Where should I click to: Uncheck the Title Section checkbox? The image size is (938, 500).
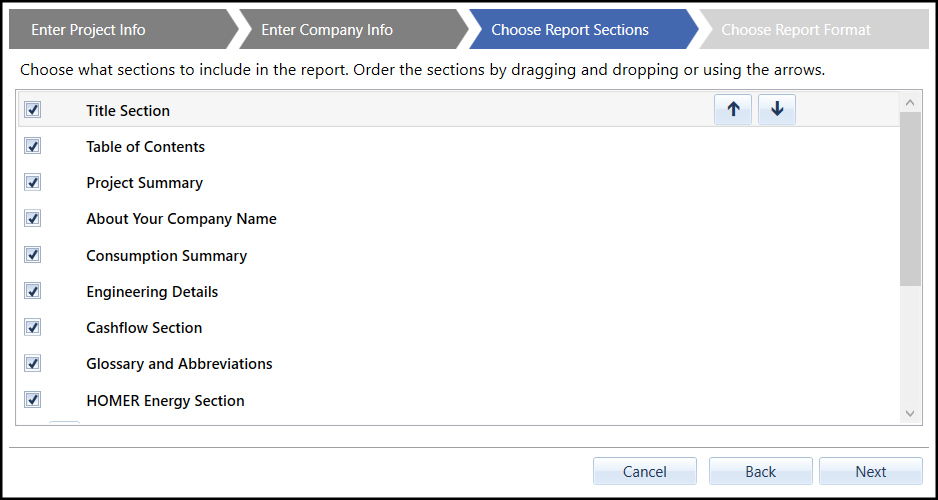pyautogui.click(x=32, y=110)
